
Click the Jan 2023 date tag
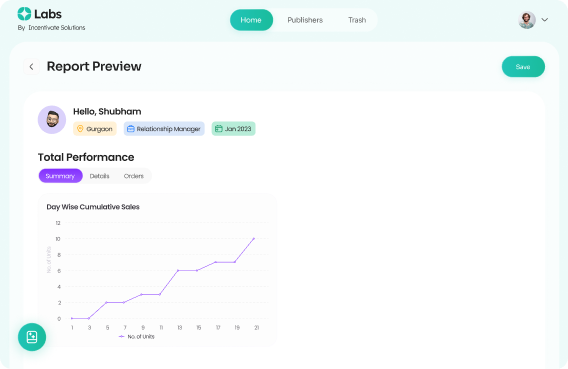pos(233,129)
